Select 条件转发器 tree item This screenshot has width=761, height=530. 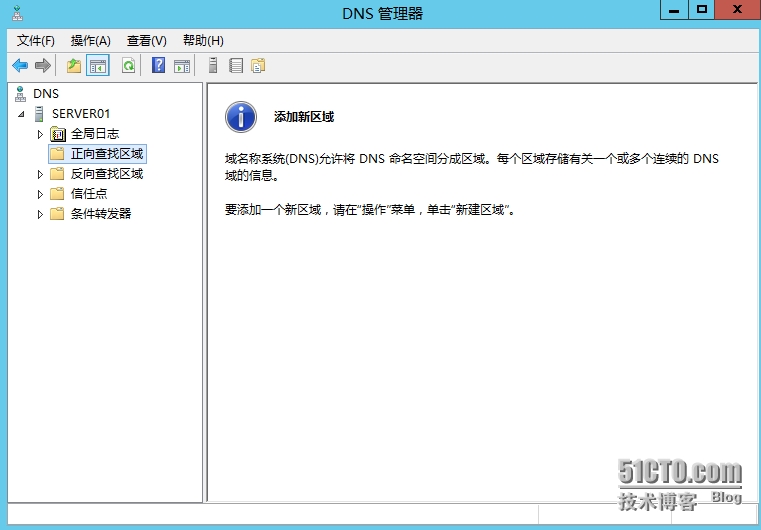tap(101, 214)
